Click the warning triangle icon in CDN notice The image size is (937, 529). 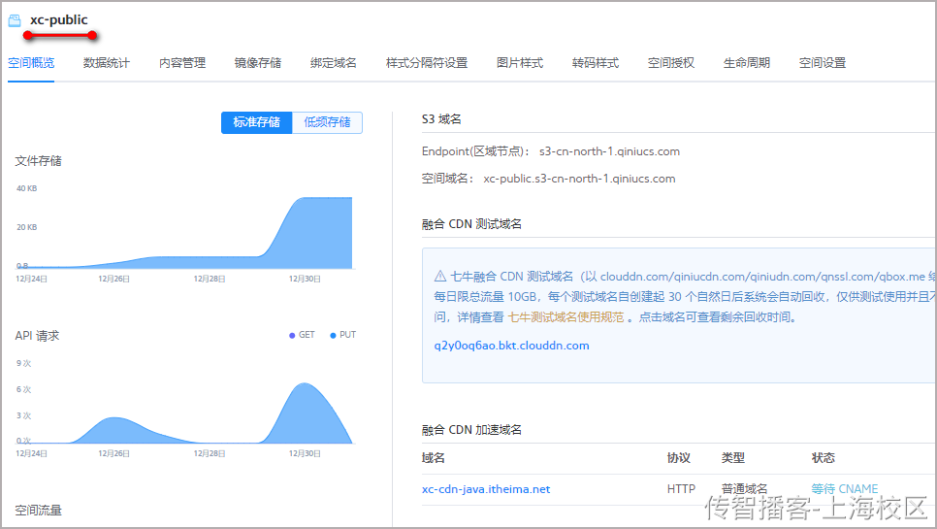440,276
